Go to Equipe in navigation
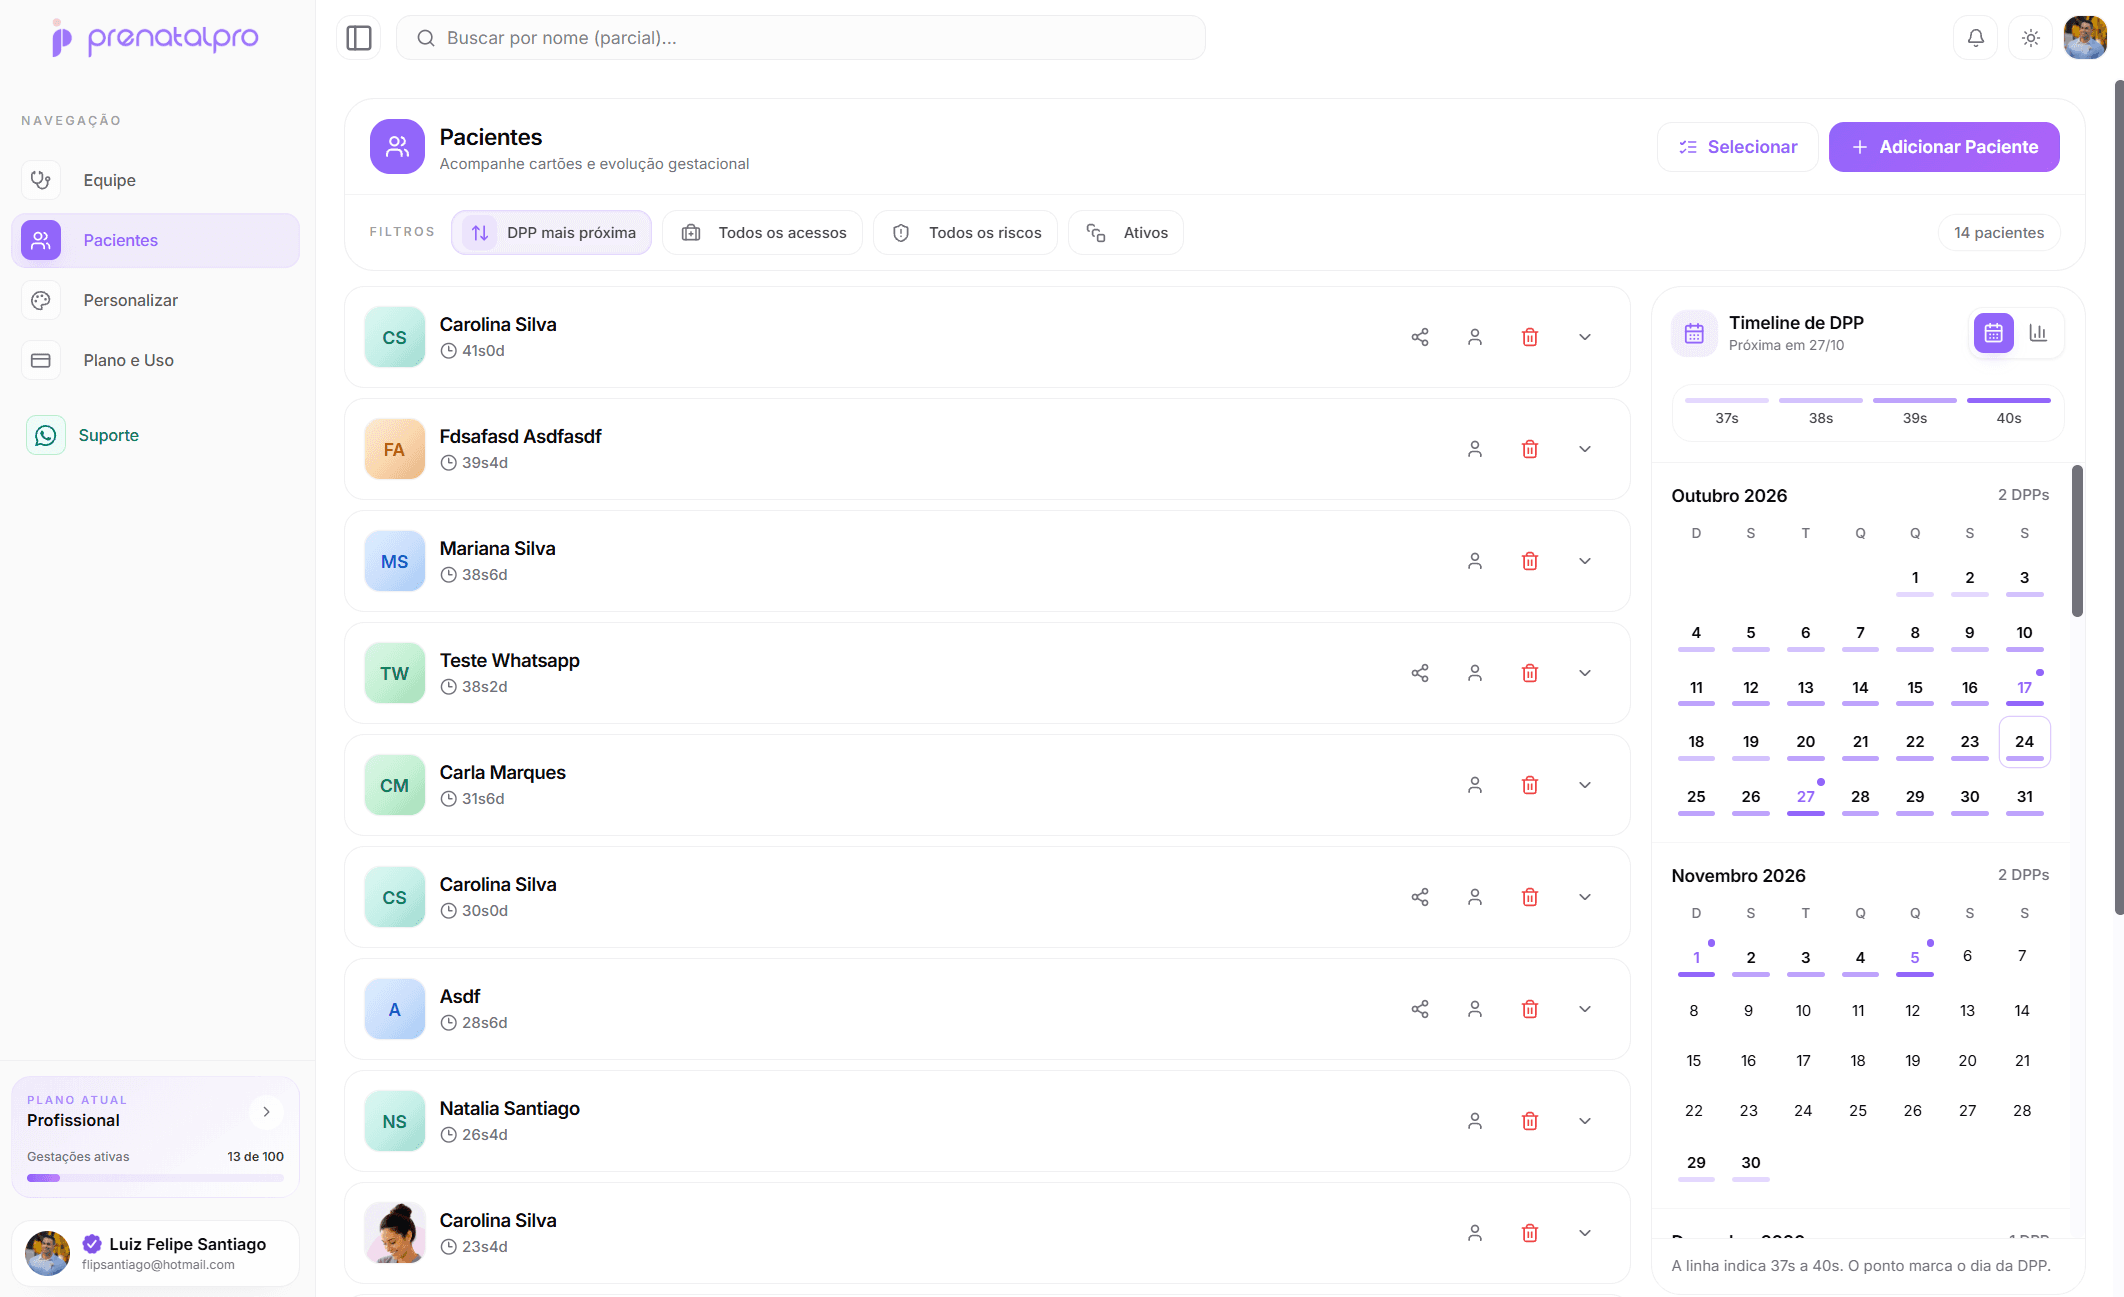 (x=155, y=180)
